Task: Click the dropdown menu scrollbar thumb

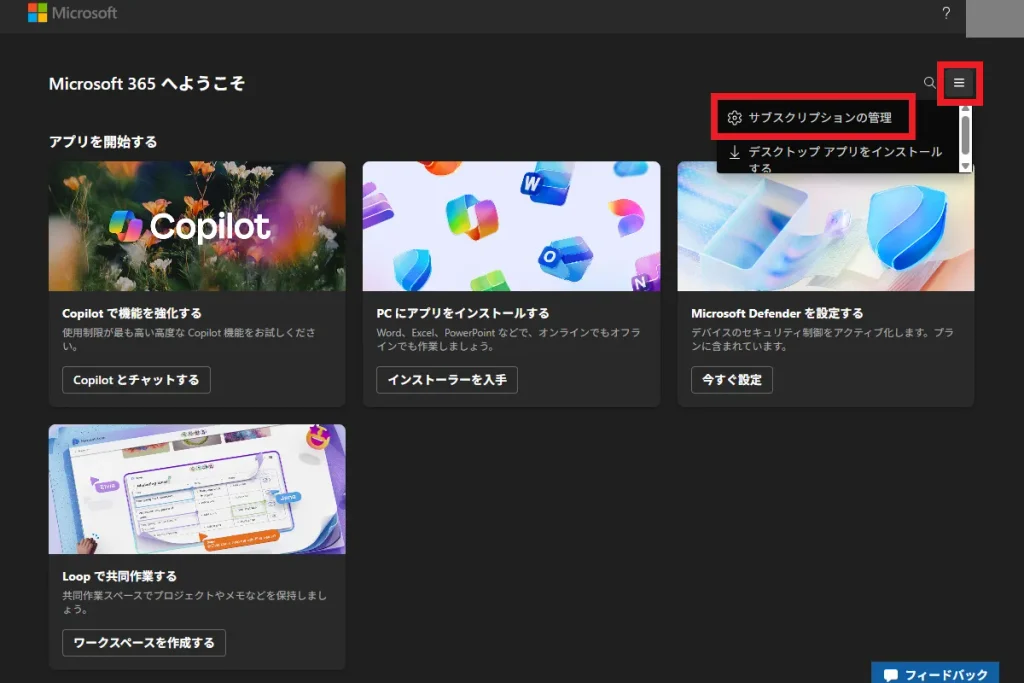Action: click(x=965, y=135)
